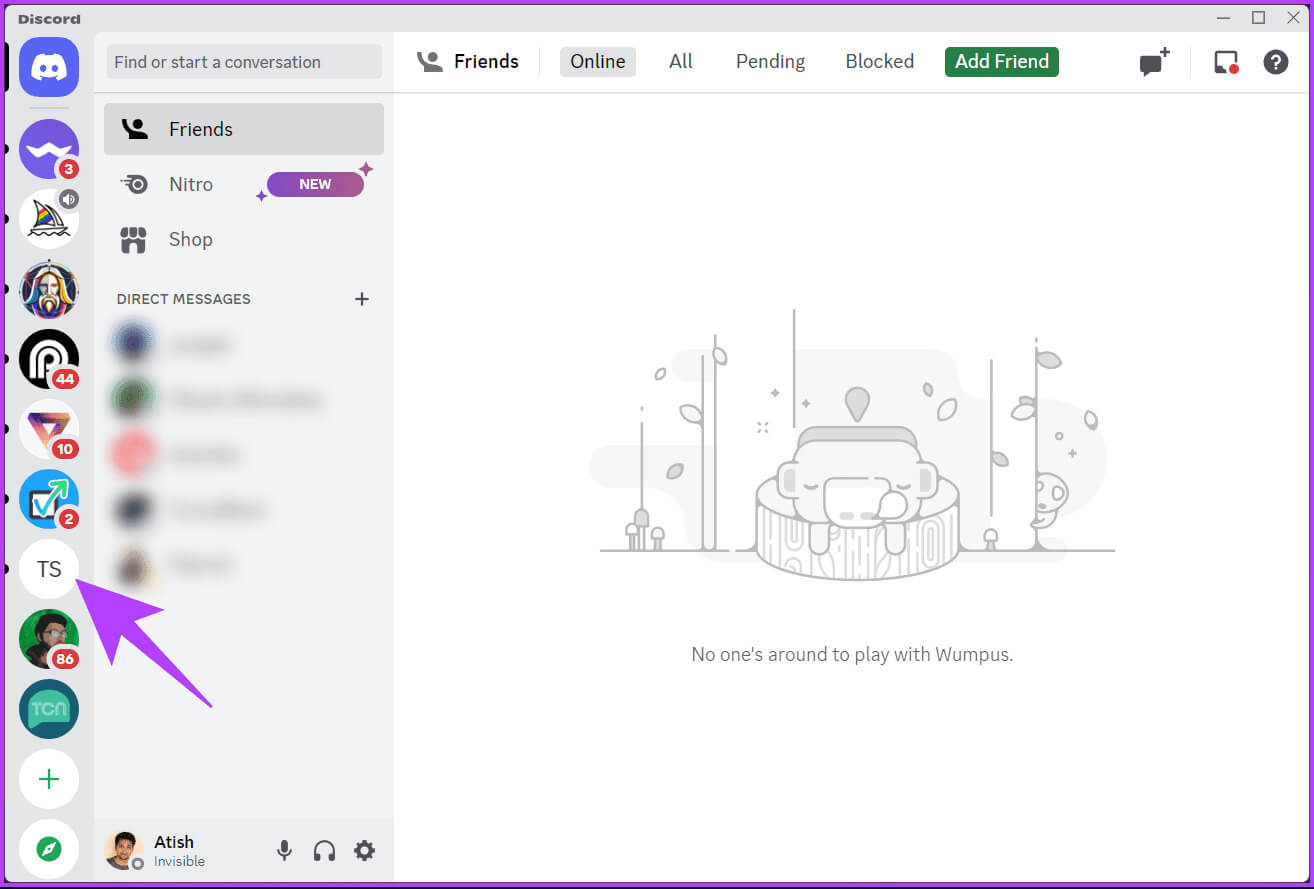Click the NEW Nitro badge

coord(315,184)
